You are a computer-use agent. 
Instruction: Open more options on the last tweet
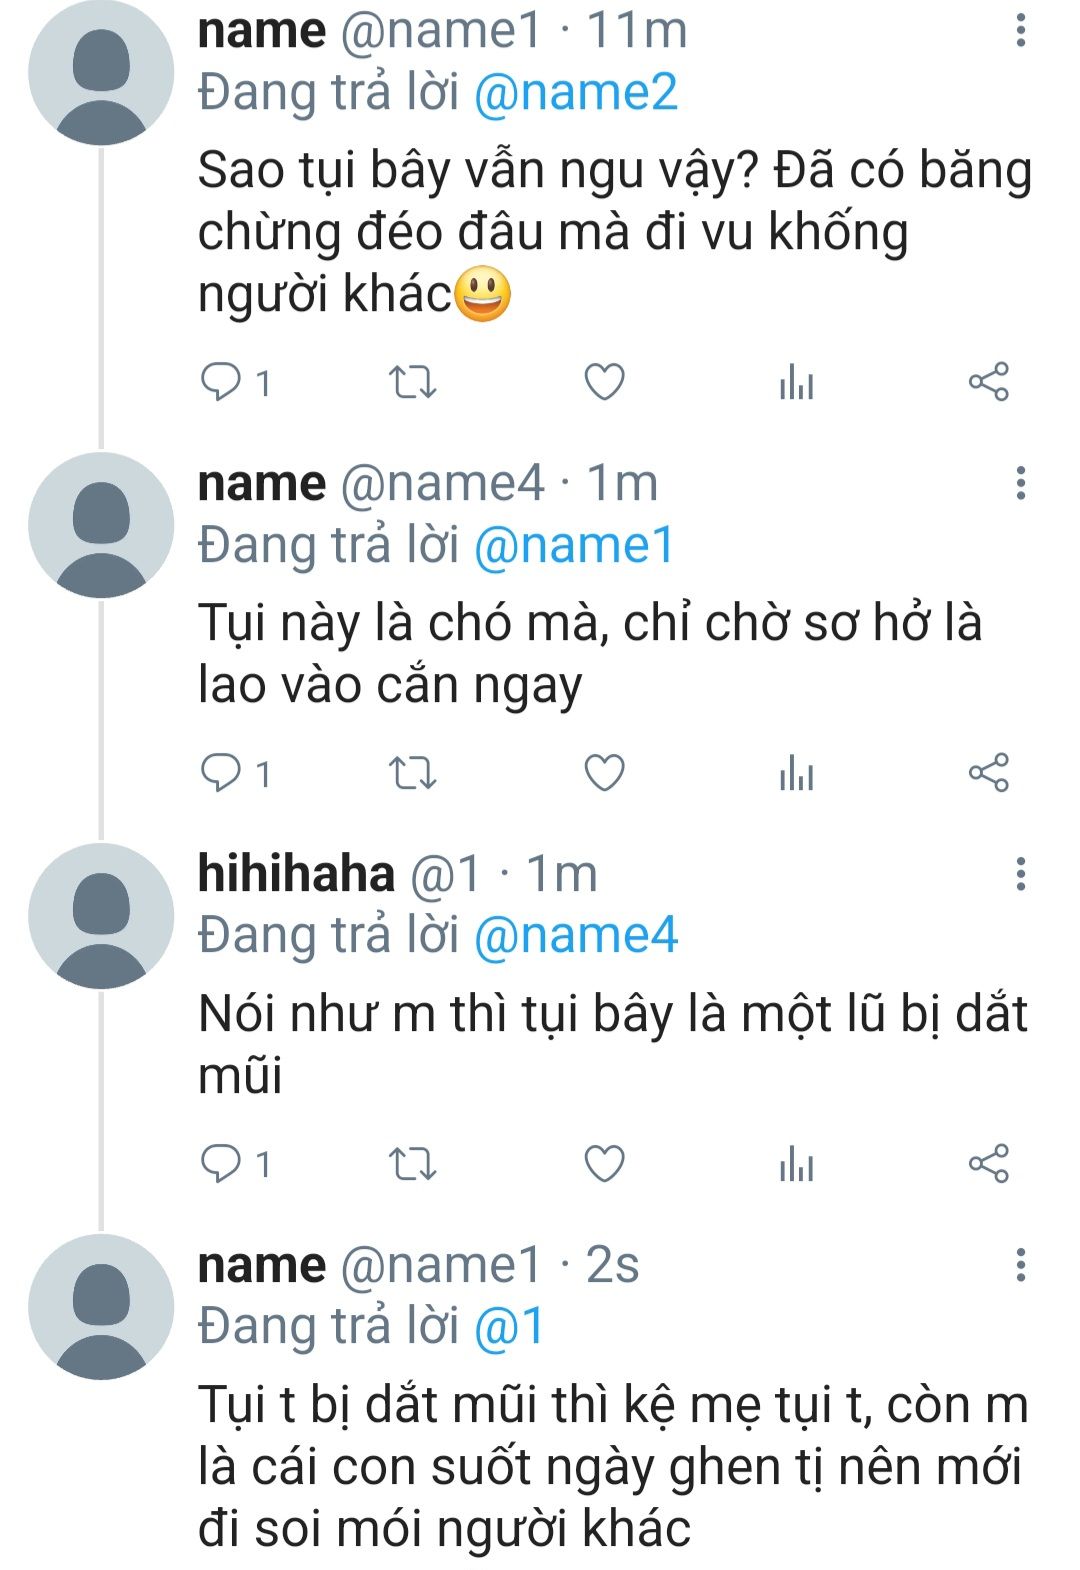[x=1020, y=1265]
